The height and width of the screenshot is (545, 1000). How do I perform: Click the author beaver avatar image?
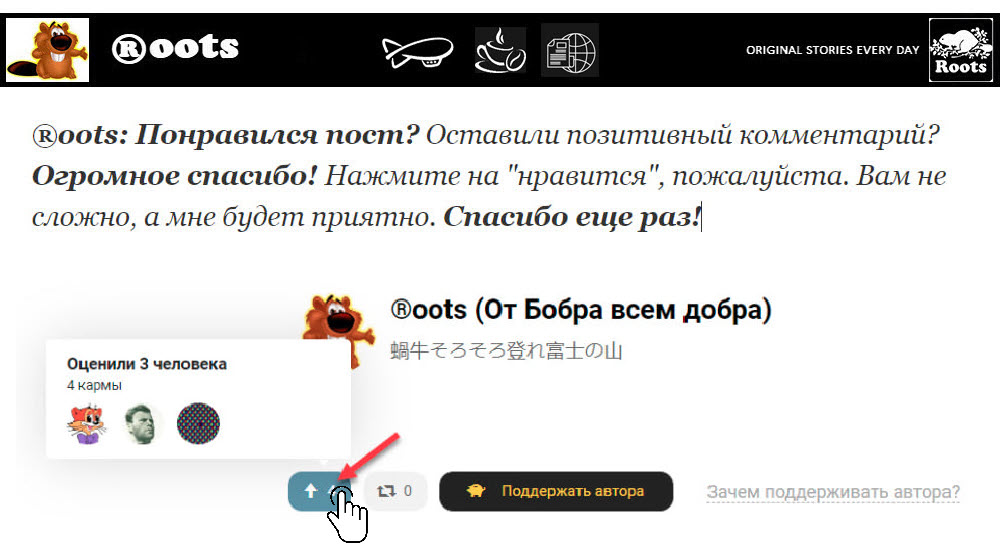pos(339,329)
